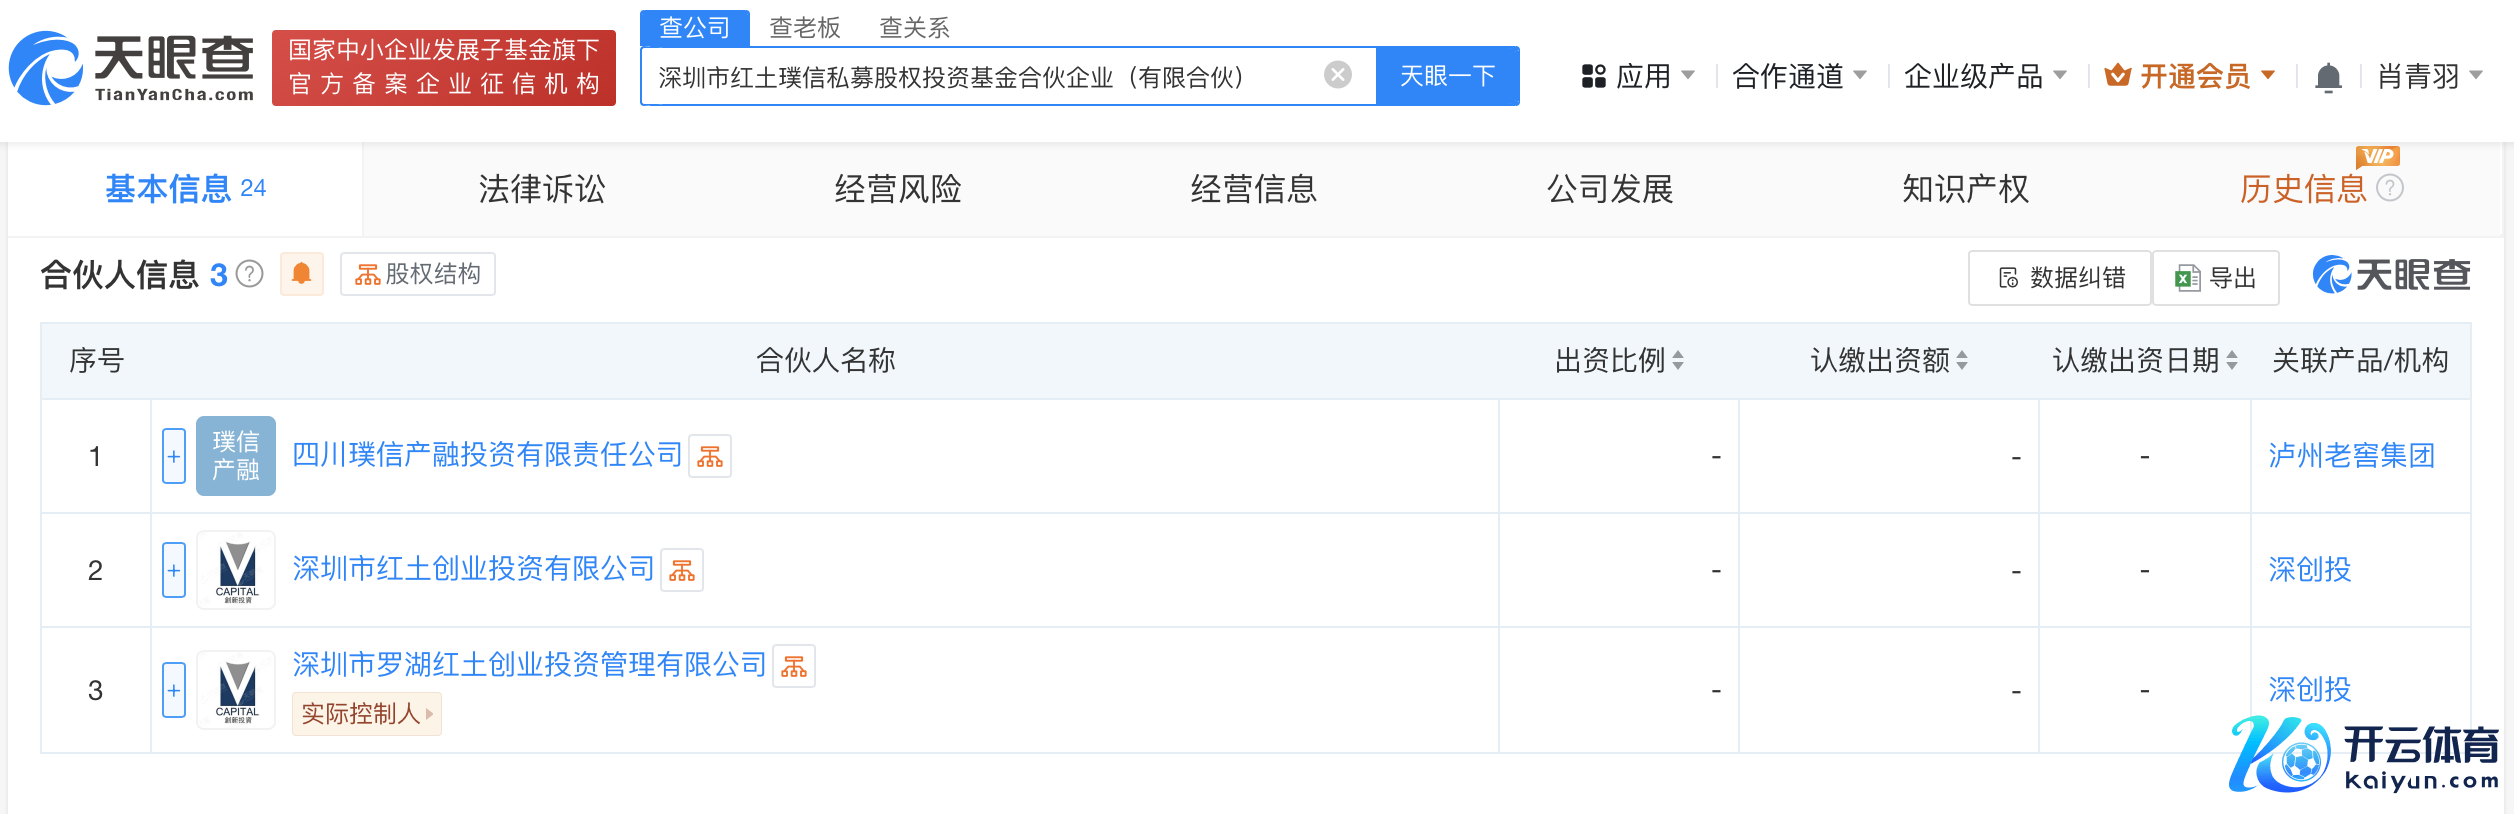Clear the search box with X icon
The width and height of the screenshot is (2514, 814).
pos(1337,75)
